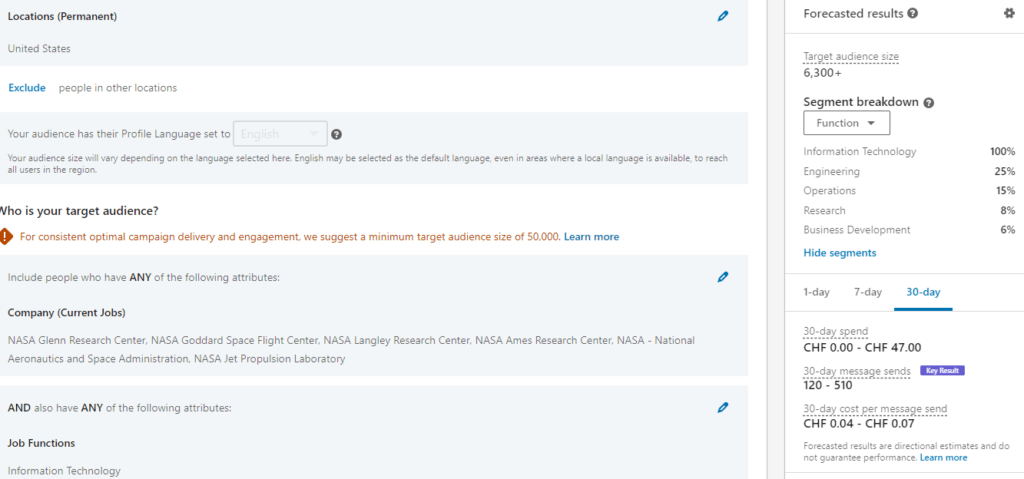Click the CHF 0.04 - CHF 0.07 value
Image resolution: width=1024 pixels, height=479 pixels.
click(x=858, y=423)
